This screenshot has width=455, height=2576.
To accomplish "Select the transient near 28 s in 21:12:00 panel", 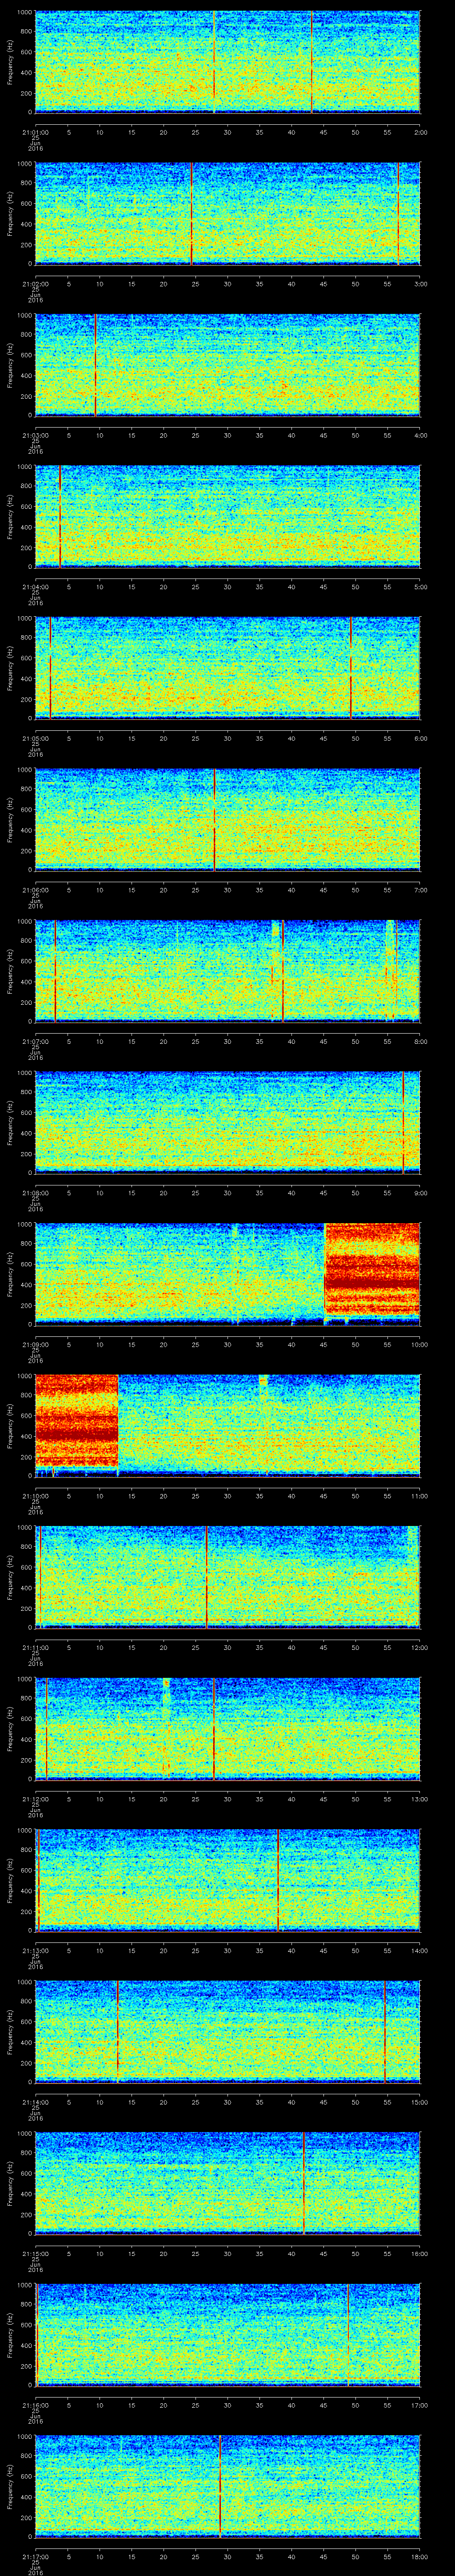I will pos(214,1728).
